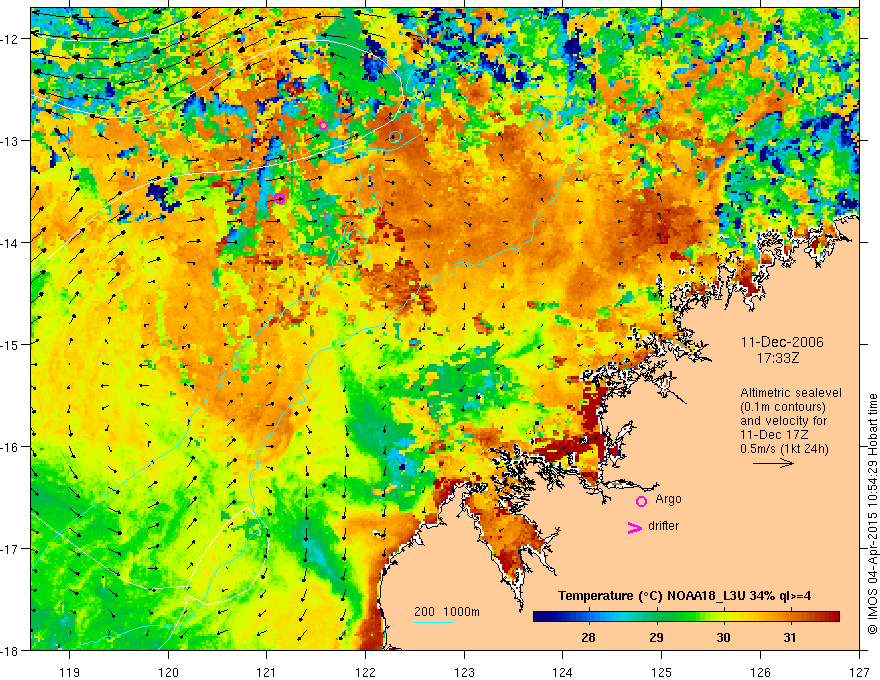The height and width of the screenshot is (680, 880).
Task: Click the '200 1000m' isobath label
Action: (x=447, y=612)
